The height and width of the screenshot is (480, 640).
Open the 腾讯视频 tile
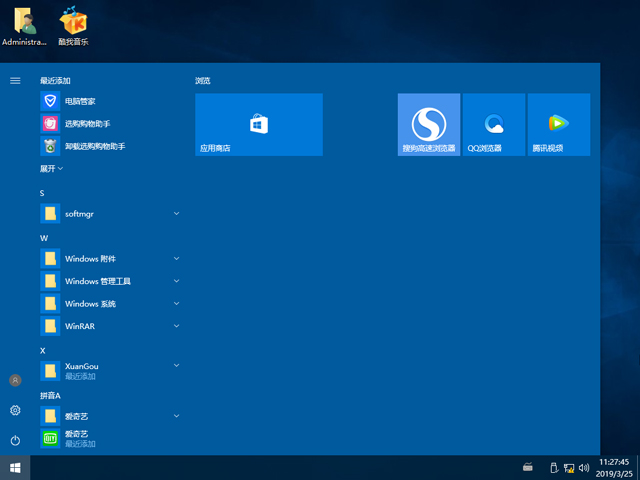[558, 125]
